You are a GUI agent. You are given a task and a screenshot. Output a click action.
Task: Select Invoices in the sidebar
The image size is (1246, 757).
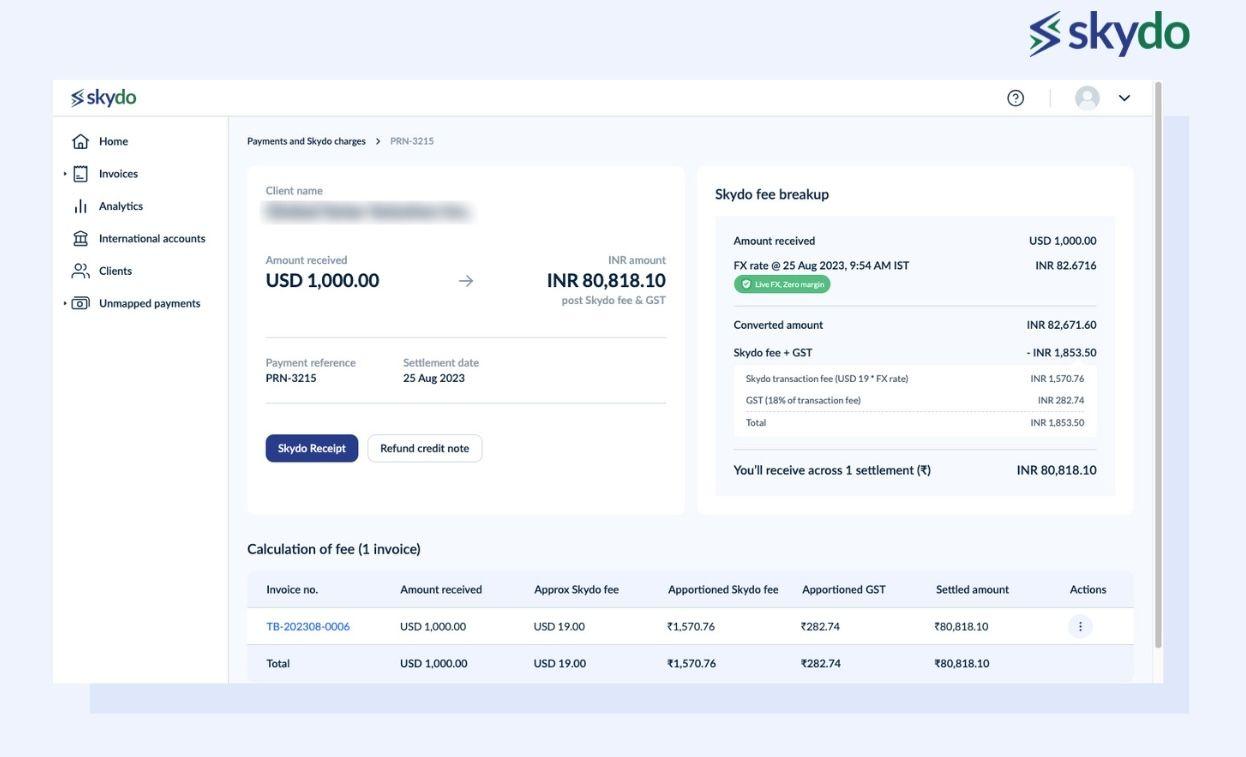117,172
